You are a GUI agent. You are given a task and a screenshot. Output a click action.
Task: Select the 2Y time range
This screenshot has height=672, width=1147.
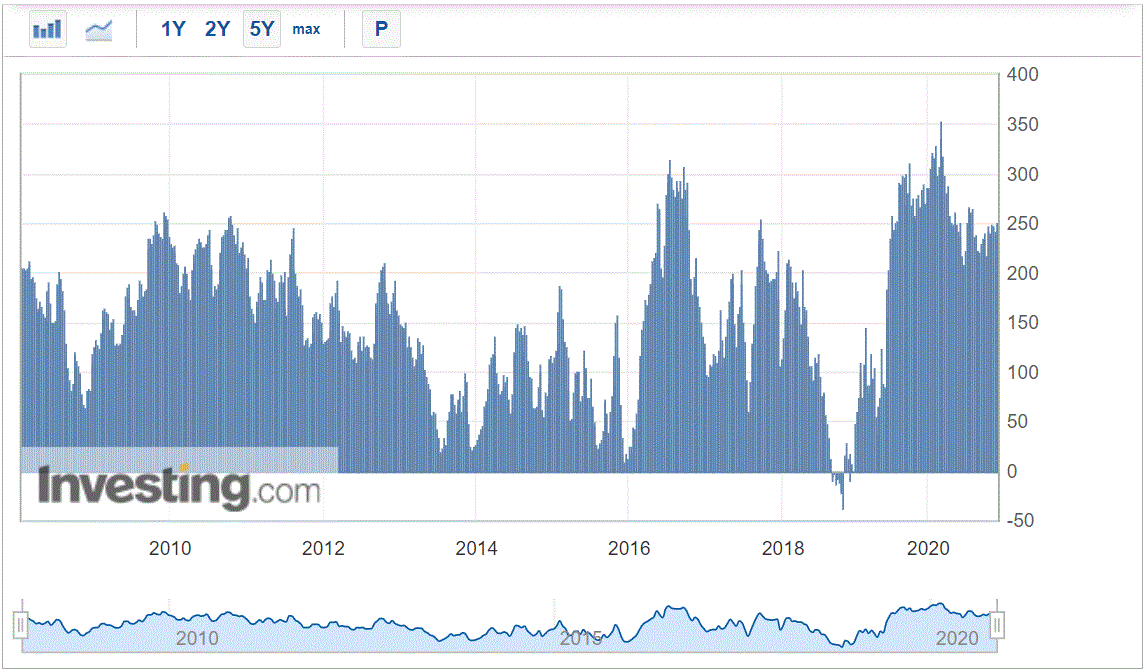[x=217, y=29]
